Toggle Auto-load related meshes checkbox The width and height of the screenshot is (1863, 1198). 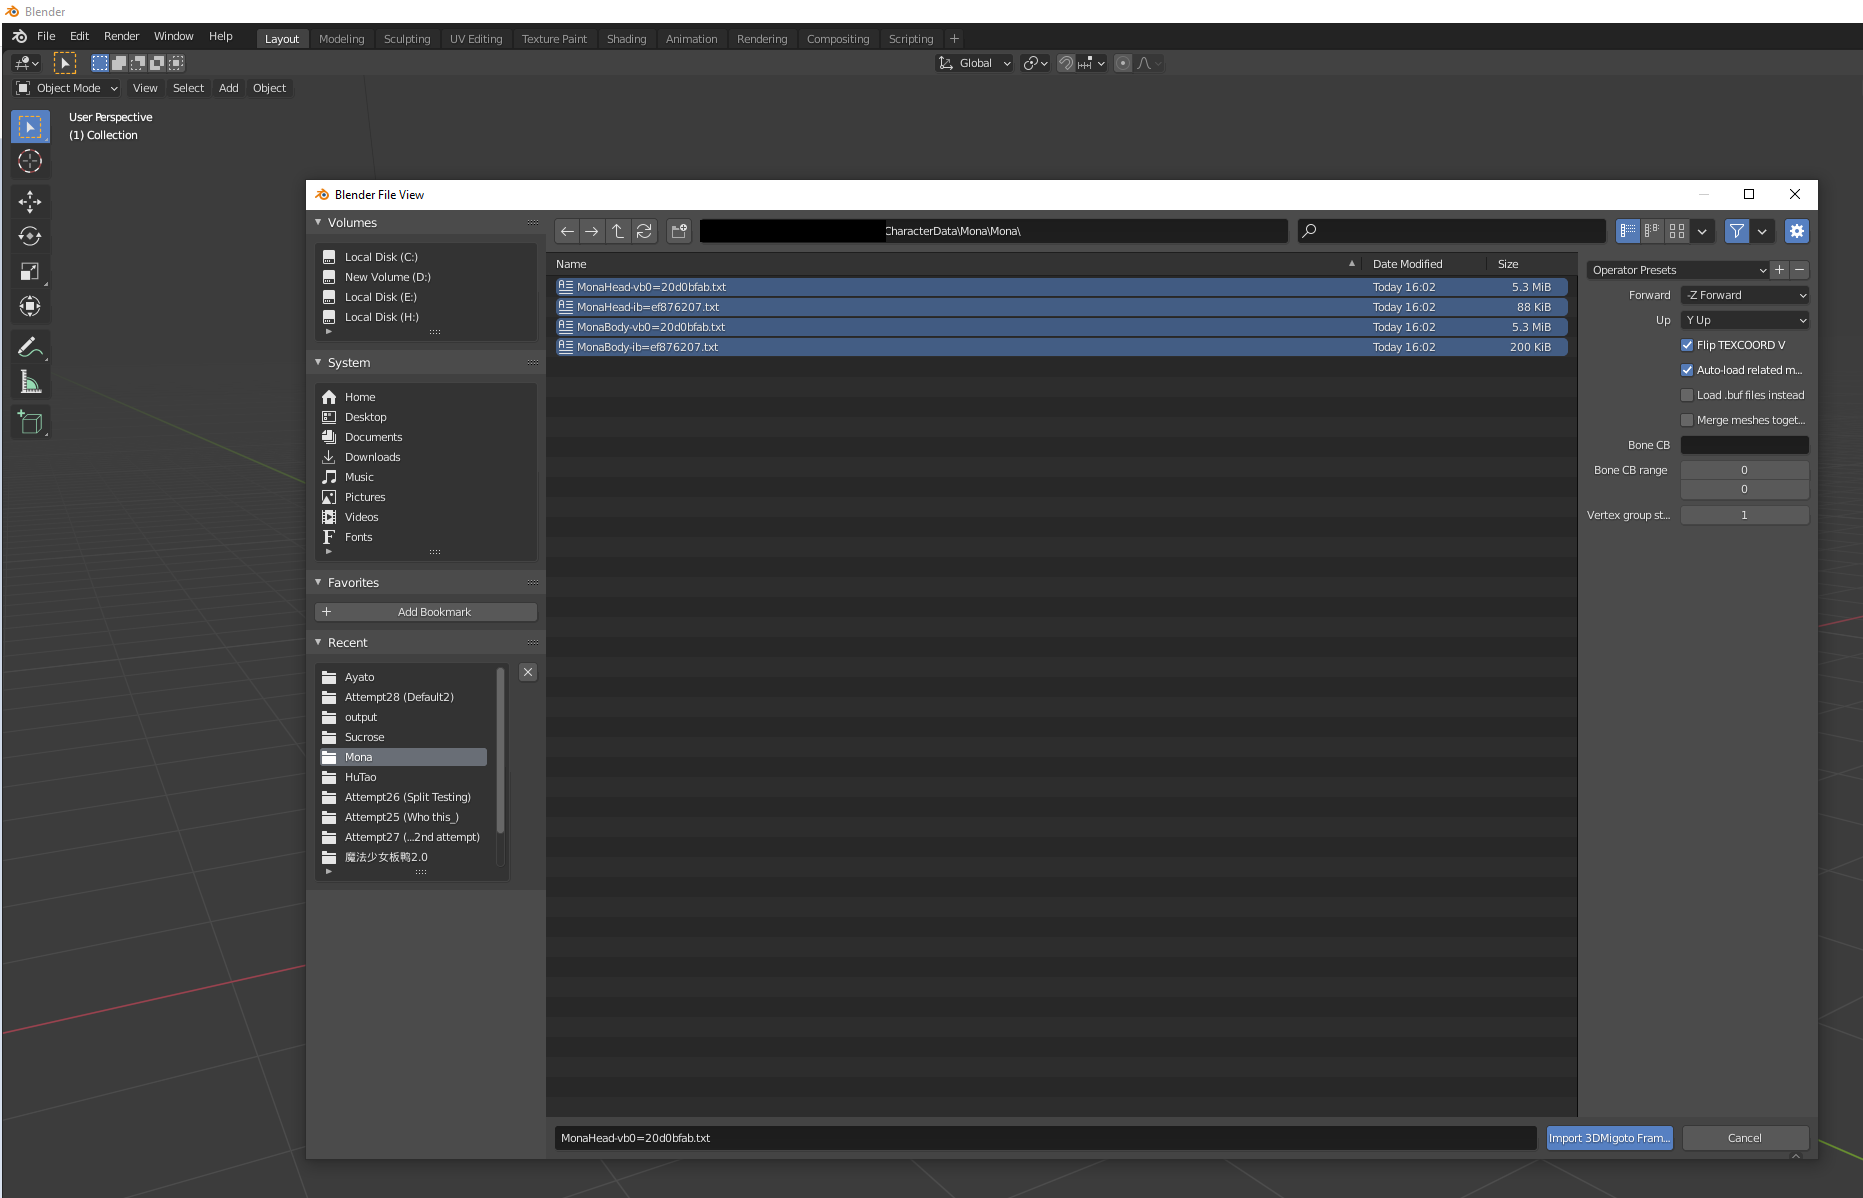pos(1687,370)
